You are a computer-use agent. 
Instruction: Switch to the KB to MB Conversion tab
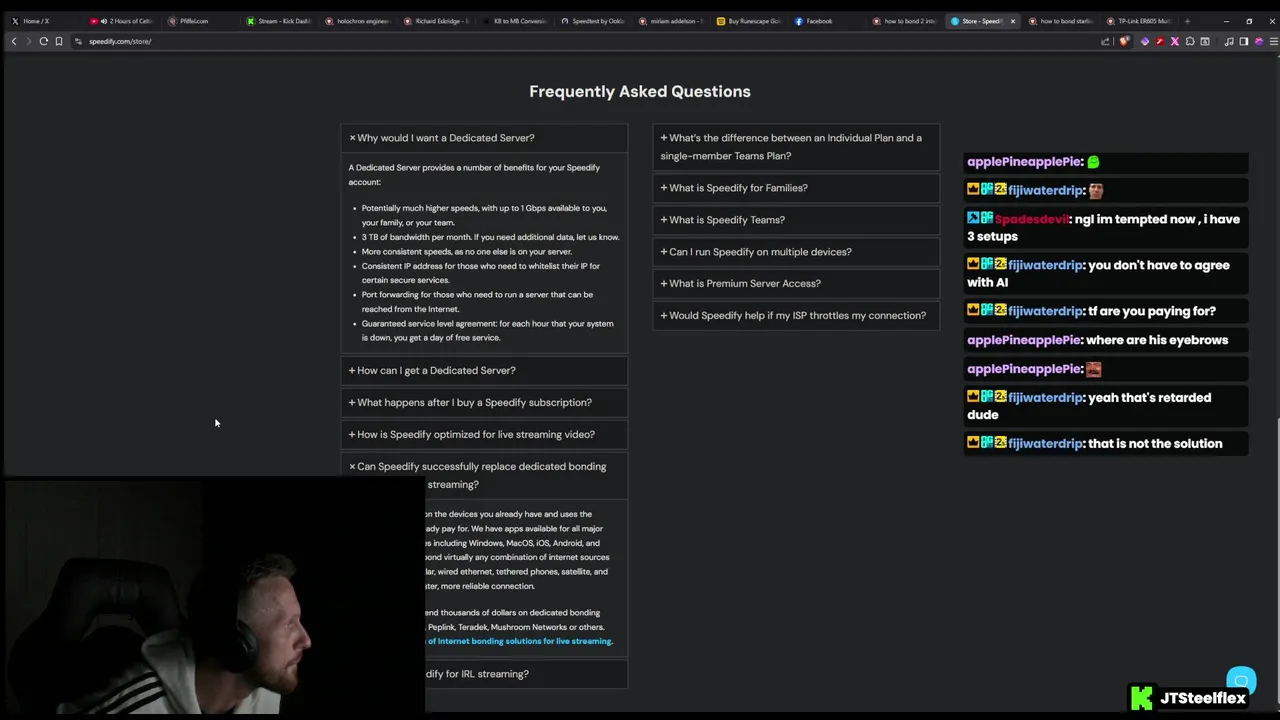point(513,21)
